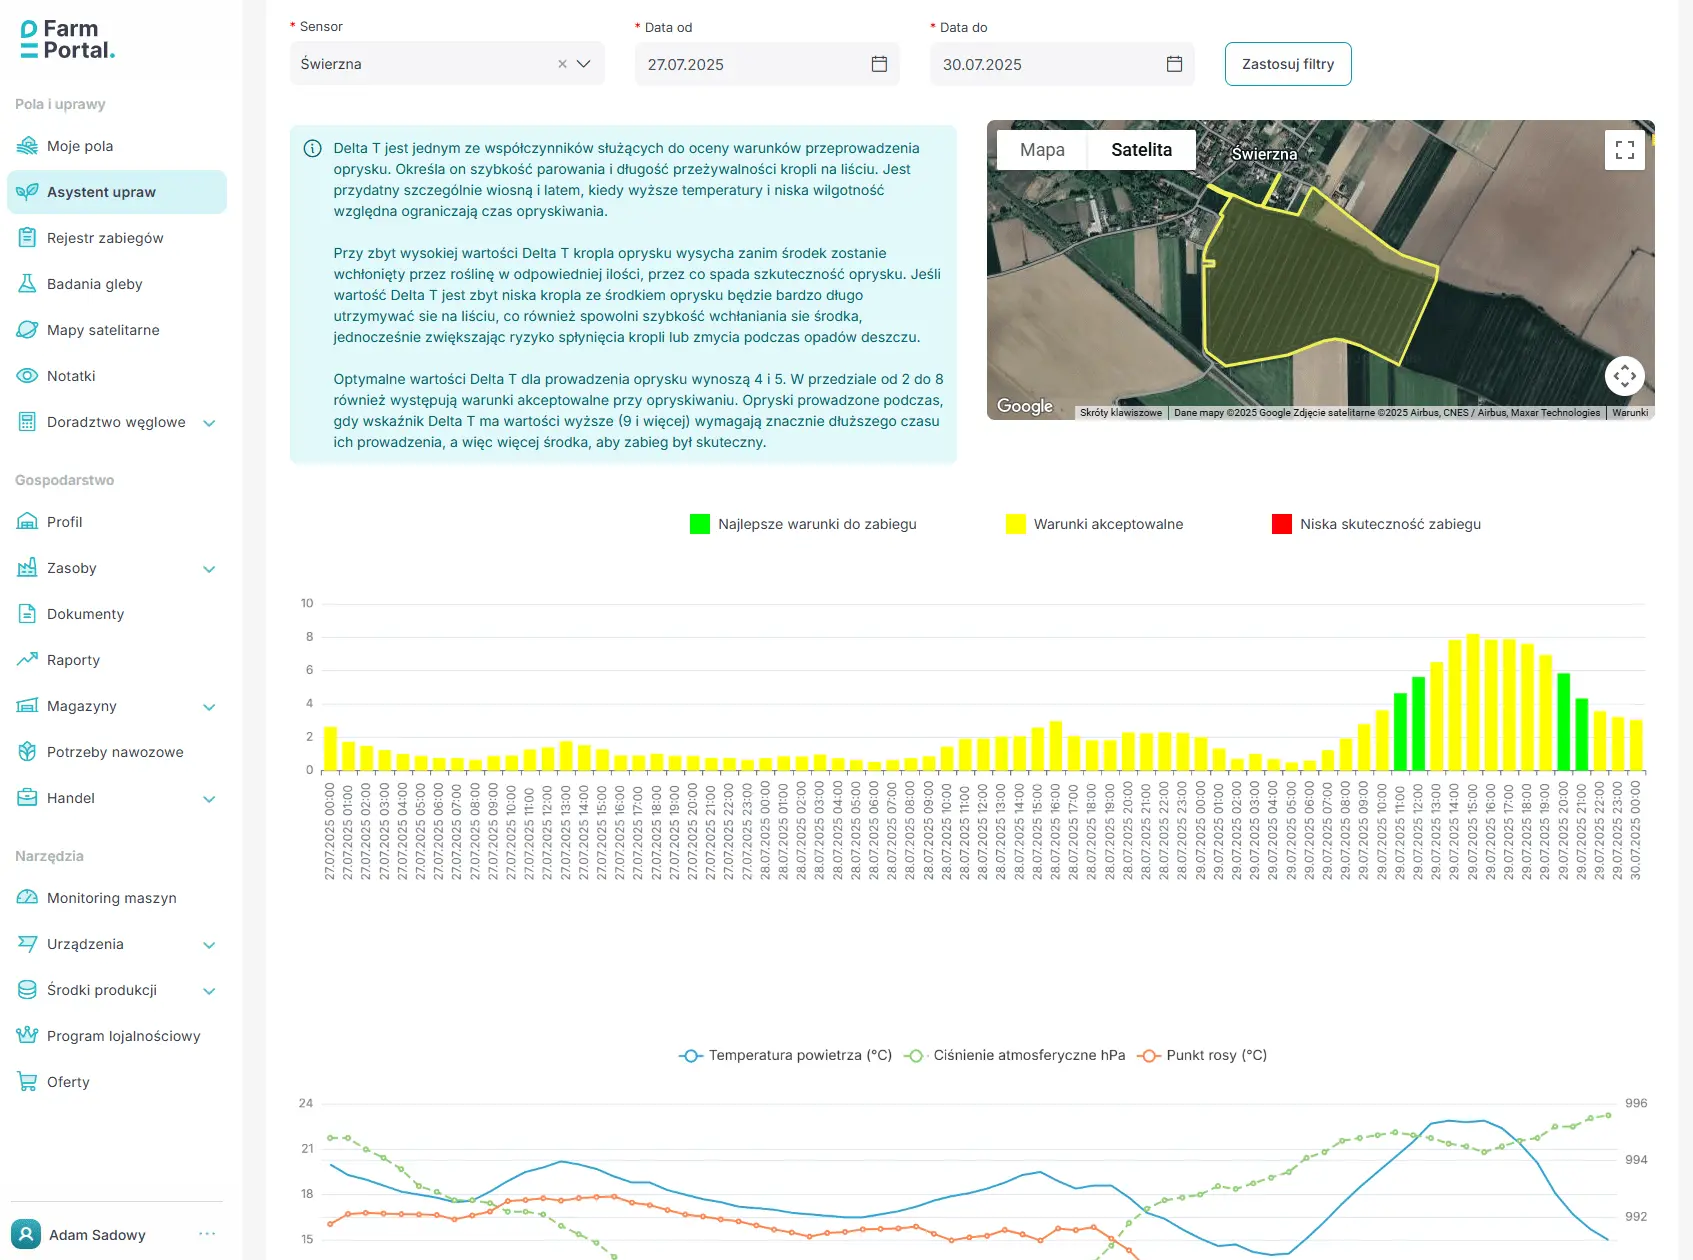Click the map camera controls icon
This screenshot has width=1693, height=1260.
point(1624,376)
